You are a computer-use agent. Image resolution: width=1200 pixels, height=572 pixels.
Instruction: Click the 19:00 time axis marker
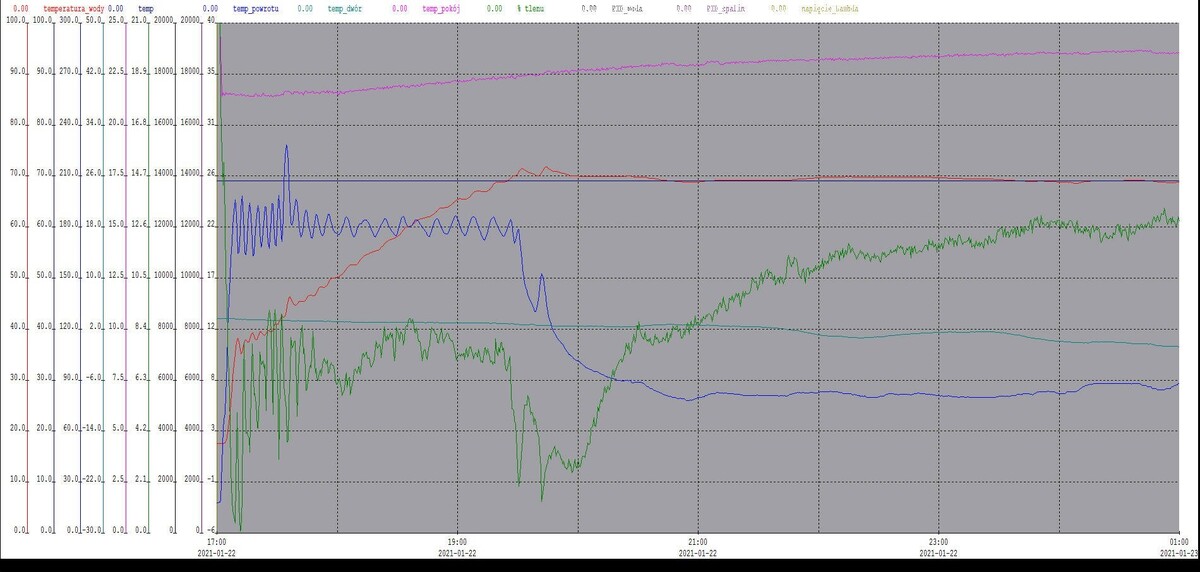(x=458, y=540)
